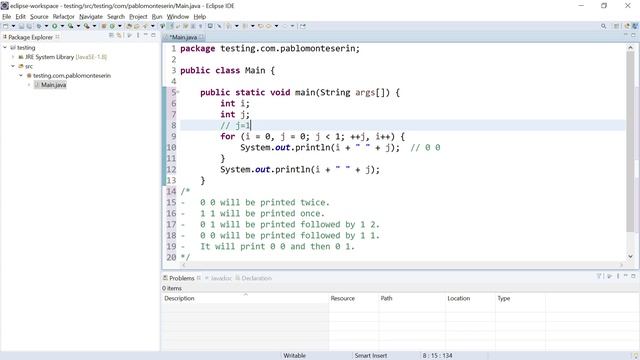Image resolution: width=640 pixels, height=360 pixels.
Task: Open the Navigate menu
Action: (x=91, y=17)
